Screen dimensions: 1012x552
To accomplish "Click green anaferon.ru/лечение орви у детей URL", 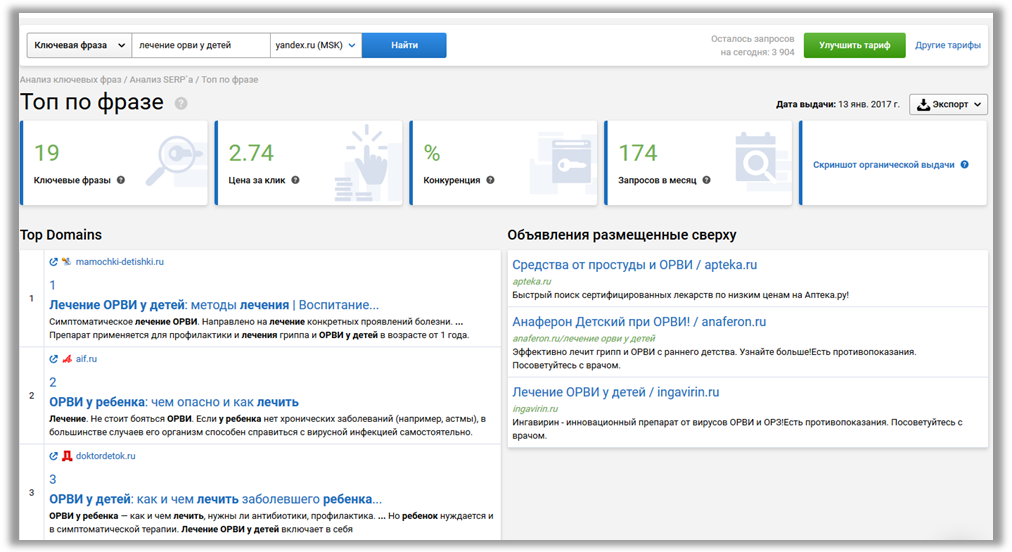I will 583,338.
